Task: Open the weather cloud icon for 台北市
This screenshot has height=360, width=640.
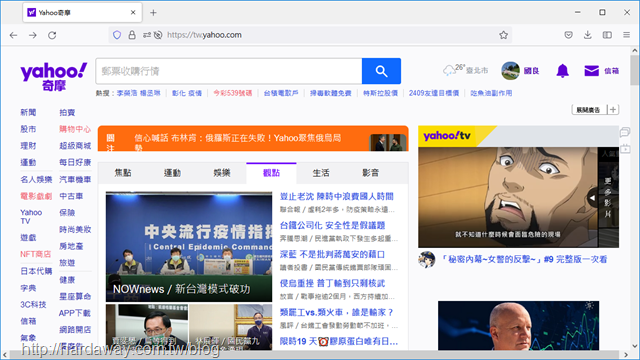Action: (x=449, y=71)
